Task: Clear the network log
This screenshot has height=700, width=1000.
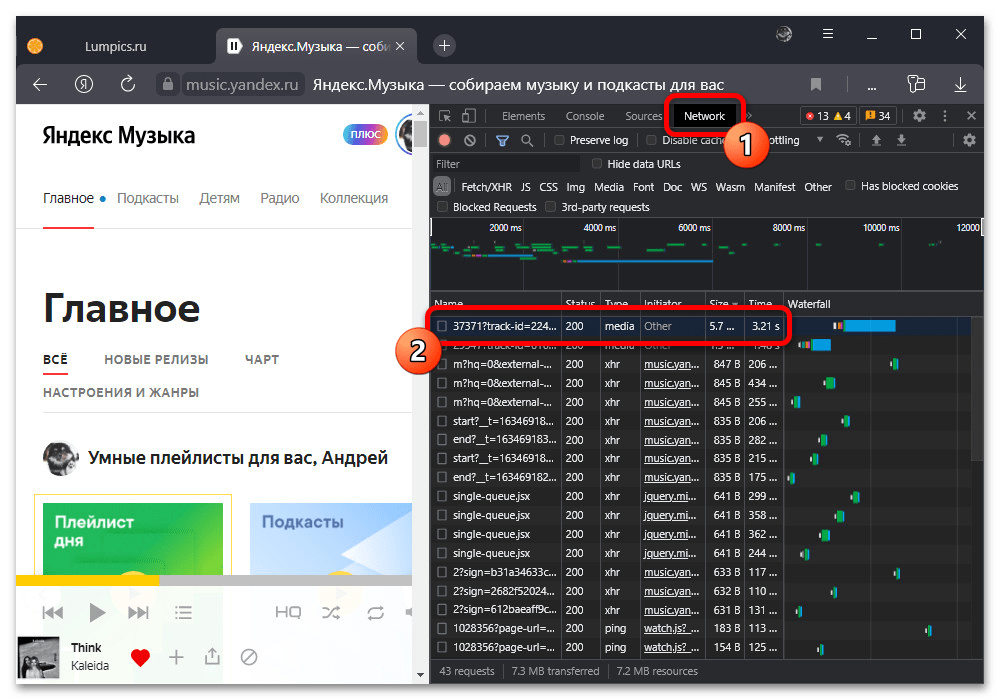Action: point(470,141)
